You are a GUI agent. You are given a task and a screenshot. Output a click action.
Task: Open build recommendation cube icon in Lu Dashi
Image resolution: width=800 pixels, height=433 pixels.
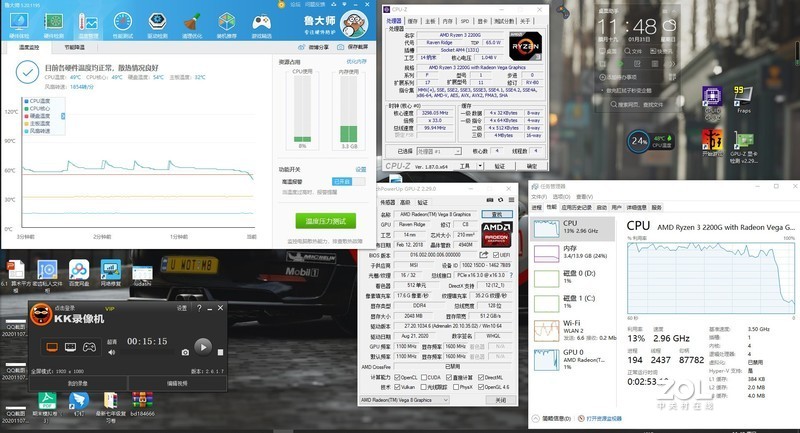pos(227,22)
